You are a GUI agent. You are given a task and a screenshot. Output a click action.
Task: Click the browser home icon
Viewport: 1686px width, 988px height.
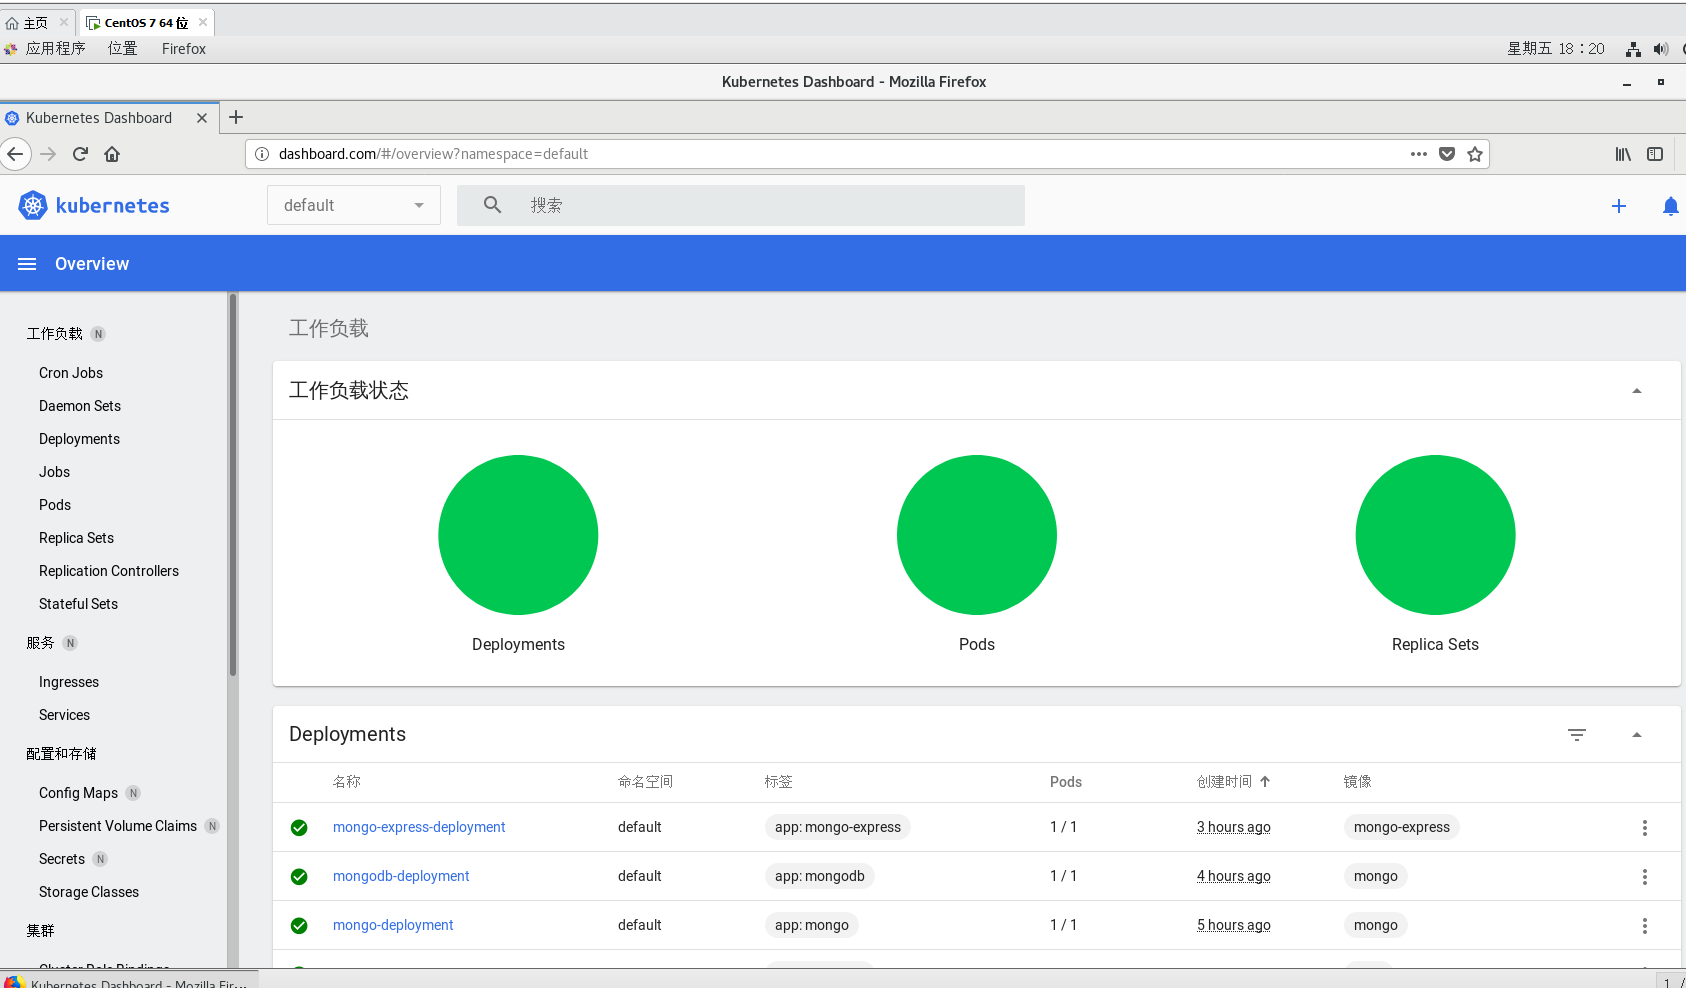[x=112, y=154]
